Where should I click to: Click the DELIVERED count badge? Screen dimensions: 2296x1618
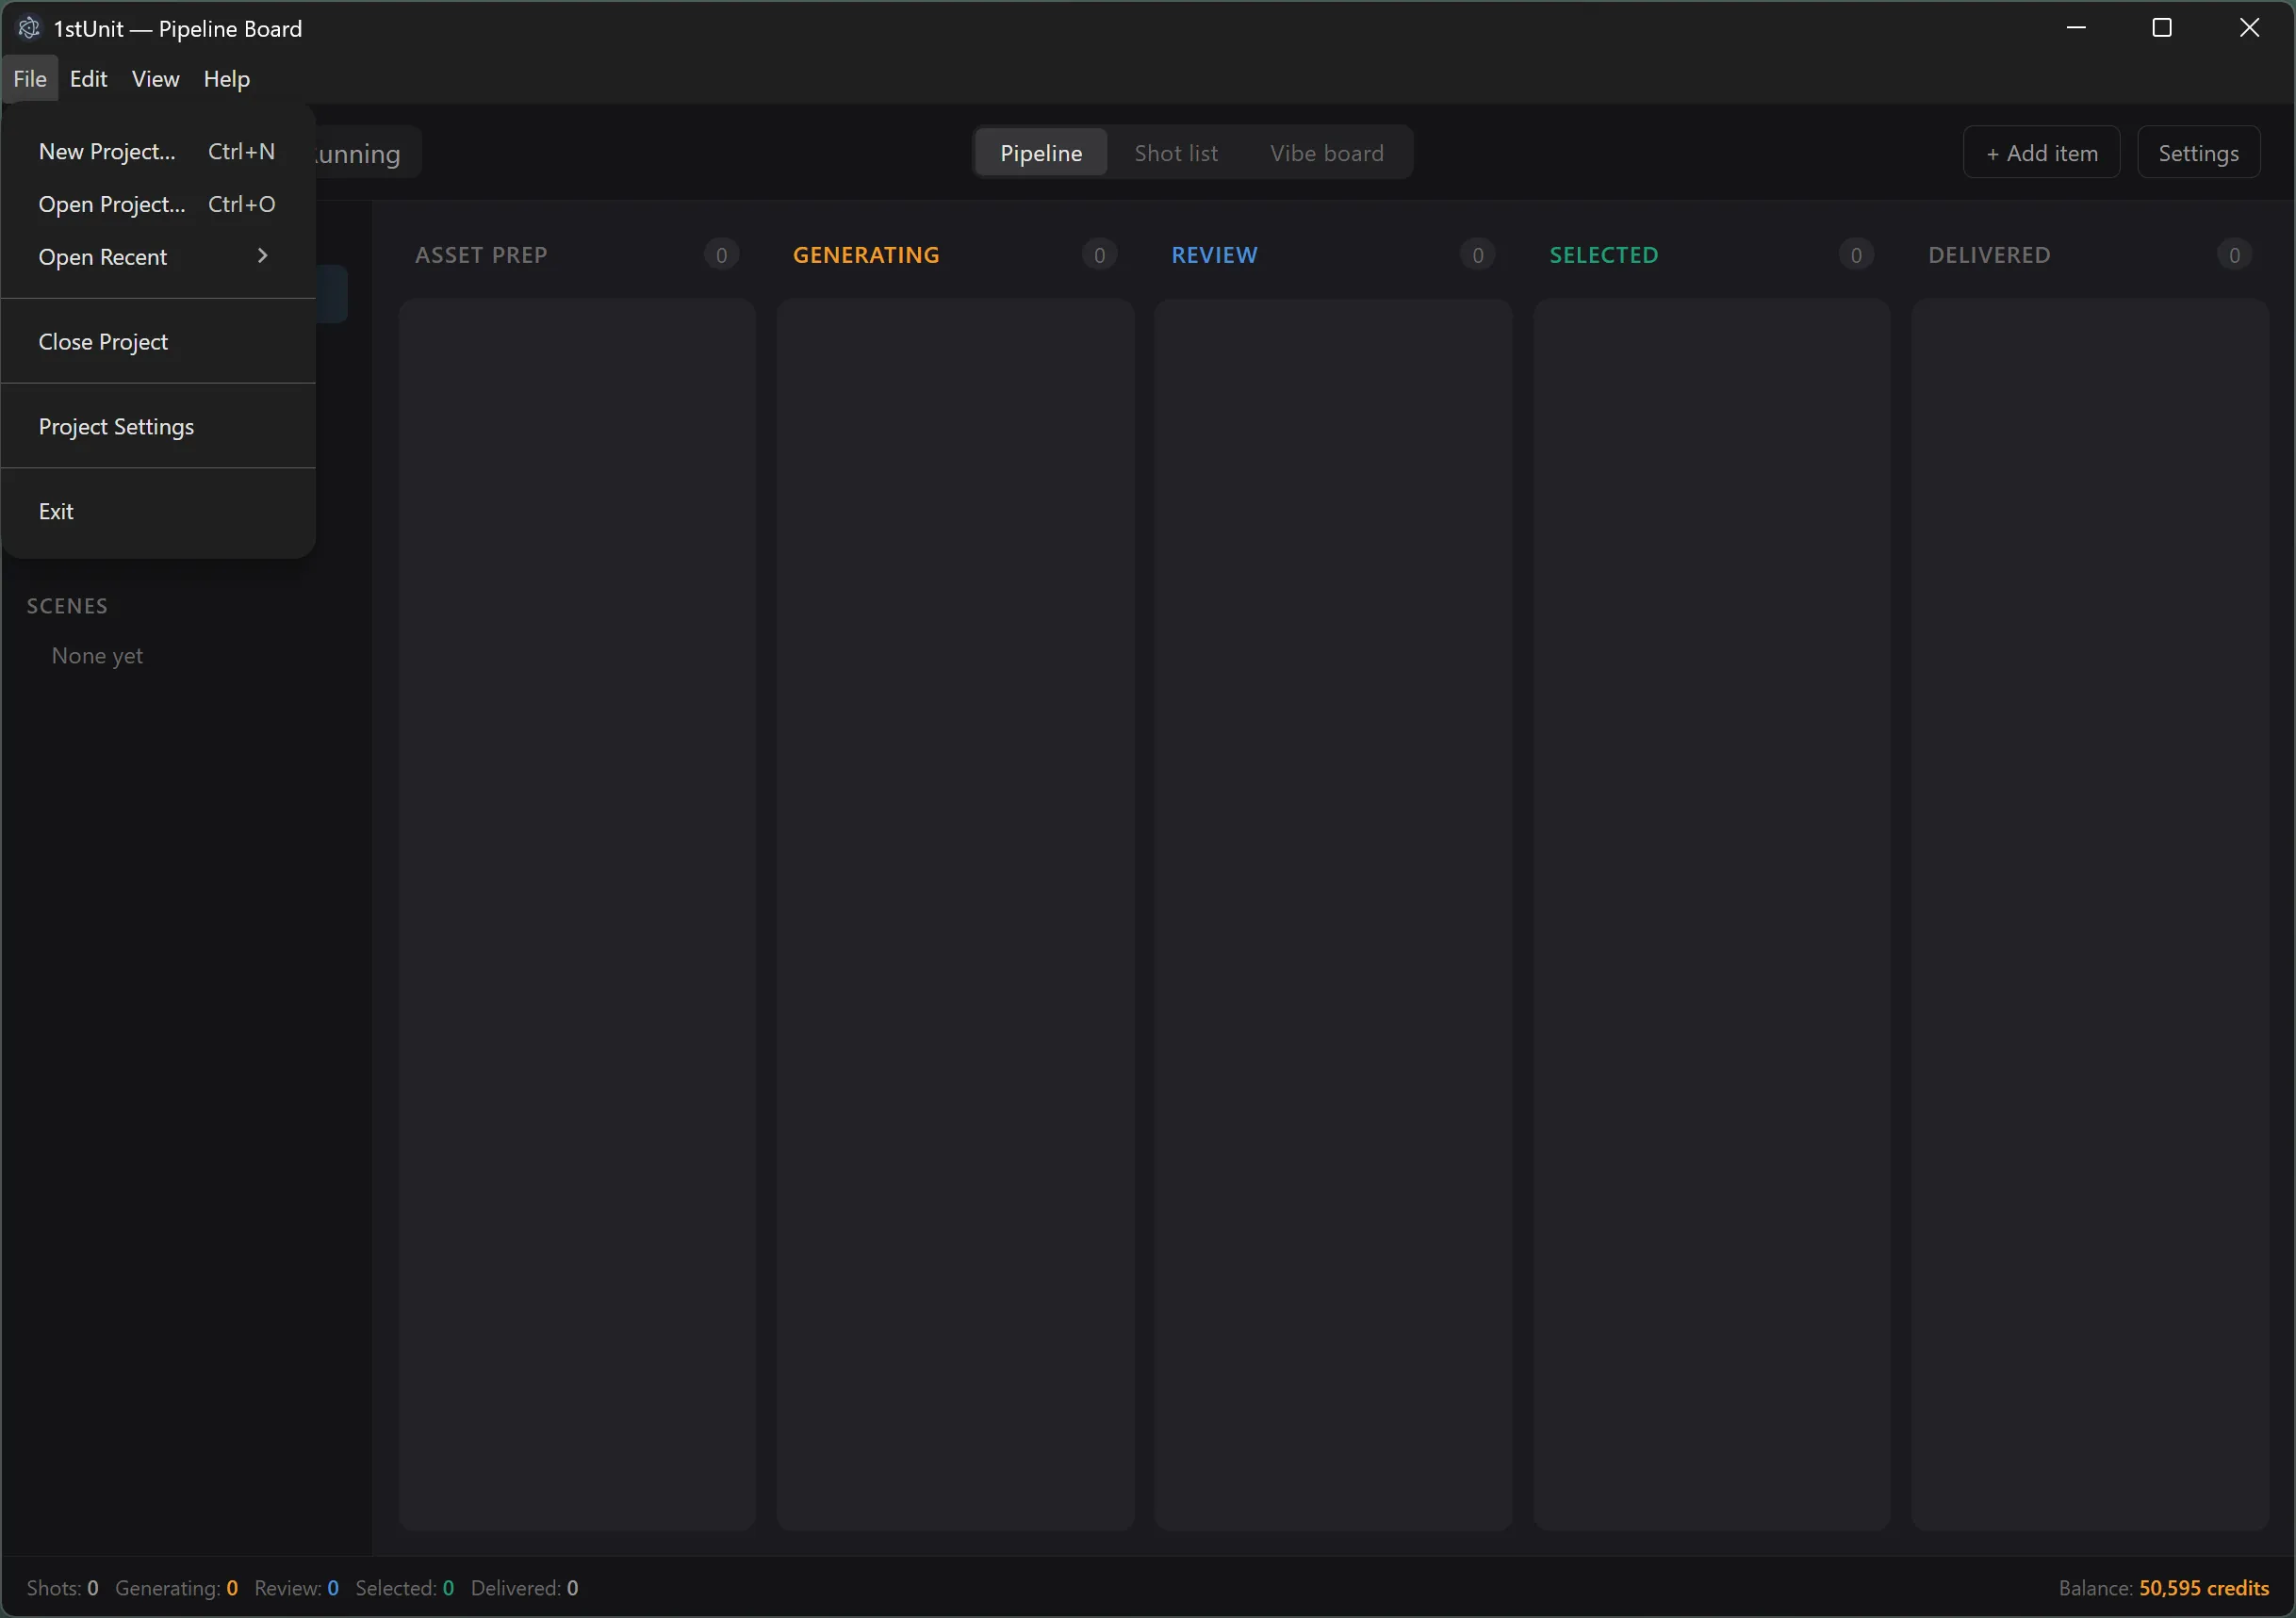[2234, 255]
